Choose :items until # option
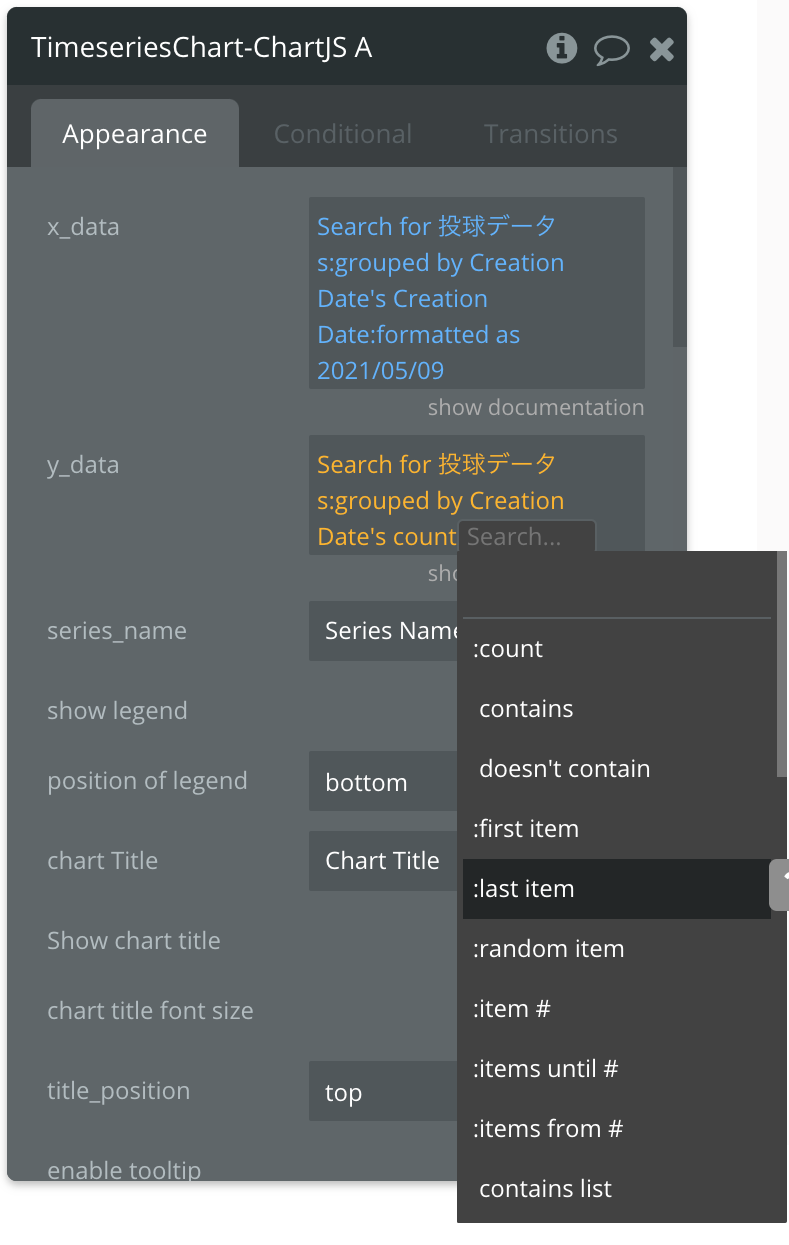789x1245 pixels. 545,1069
